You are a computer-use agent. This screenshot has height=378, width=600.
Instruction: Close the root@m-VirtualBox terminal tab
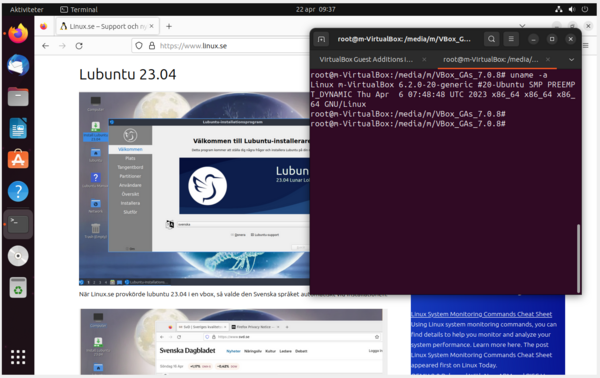(548, 60)
